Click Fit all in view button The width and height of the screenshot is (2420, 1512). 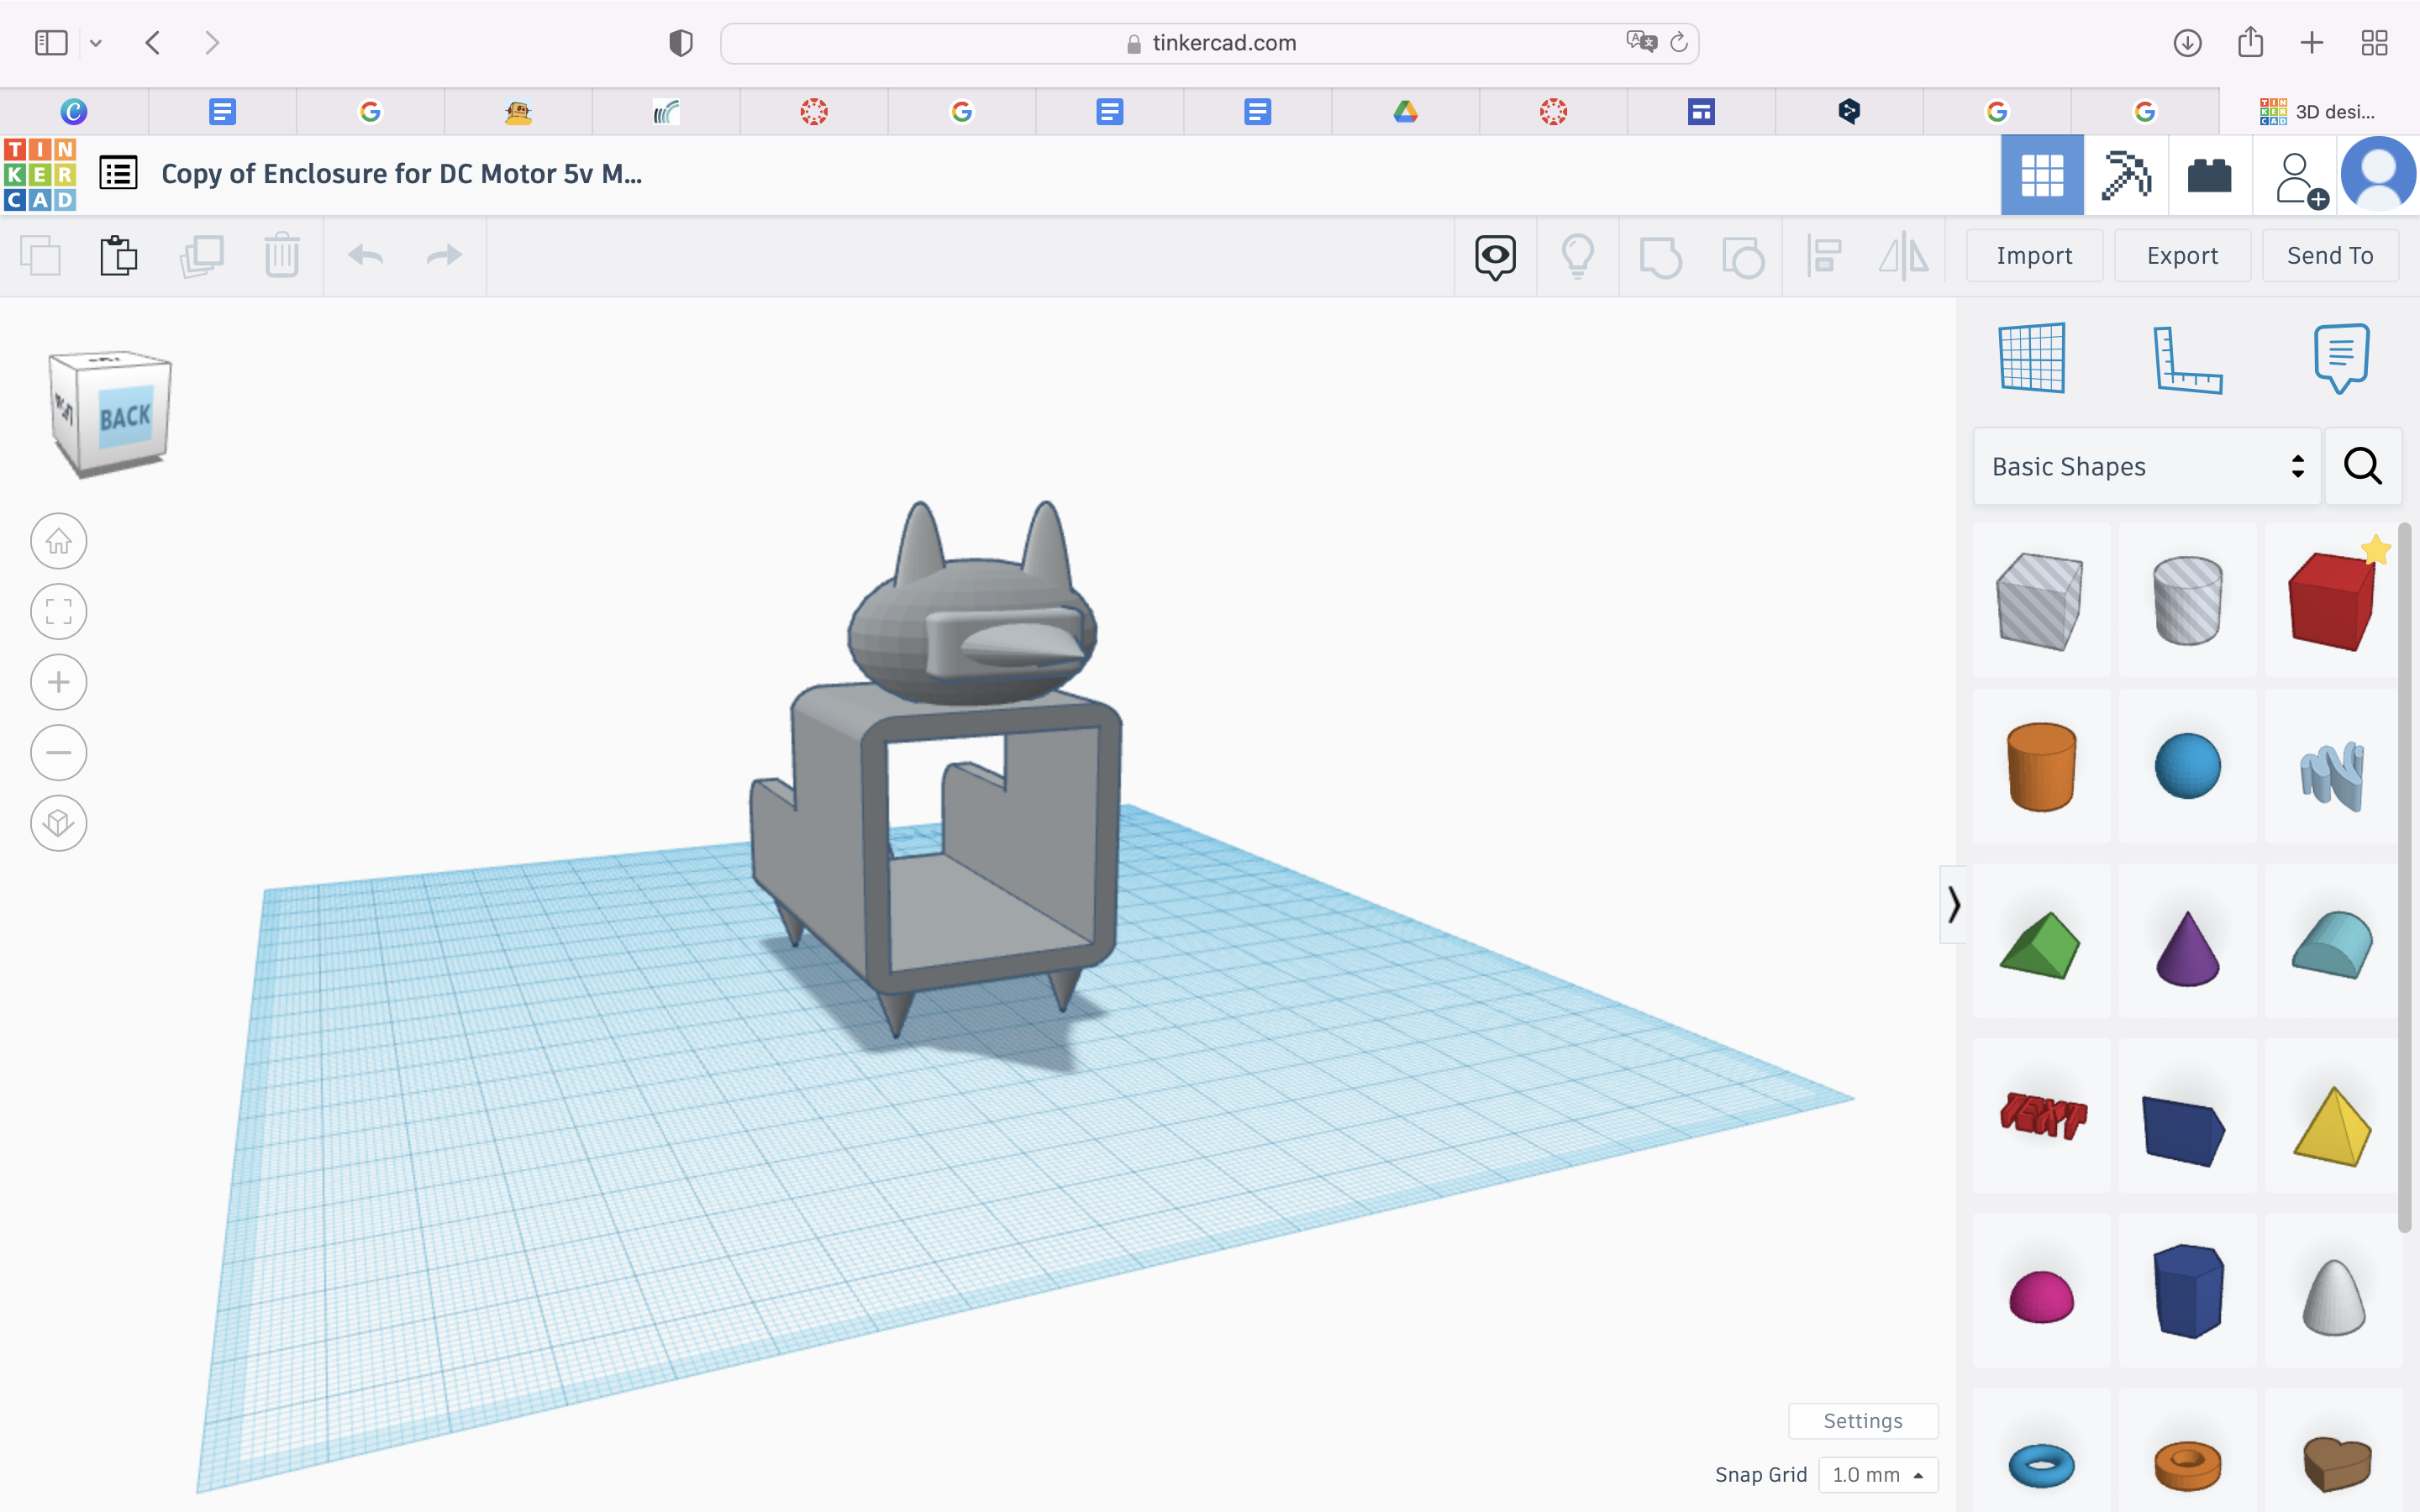[59, 612]
